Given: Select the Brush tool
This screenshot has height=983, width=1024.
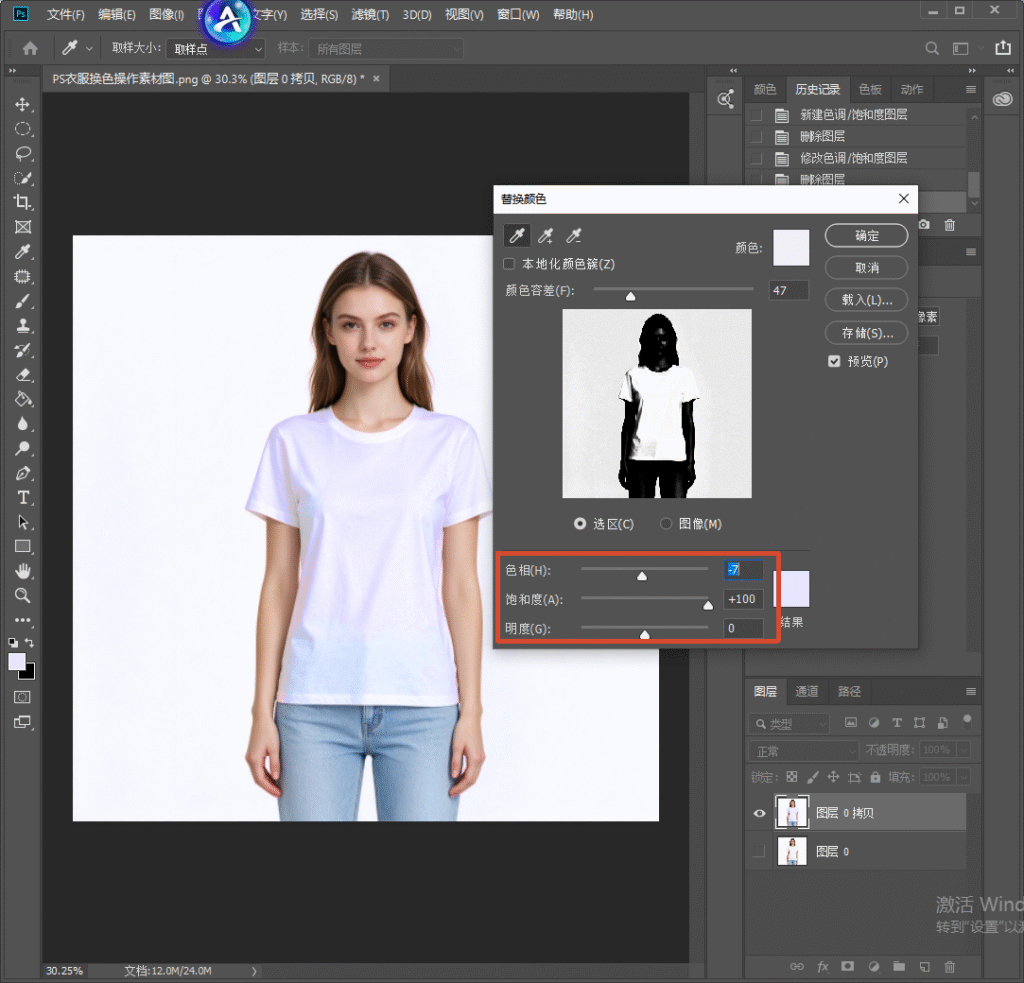Looking at the screenshot, I should [23, 301].
